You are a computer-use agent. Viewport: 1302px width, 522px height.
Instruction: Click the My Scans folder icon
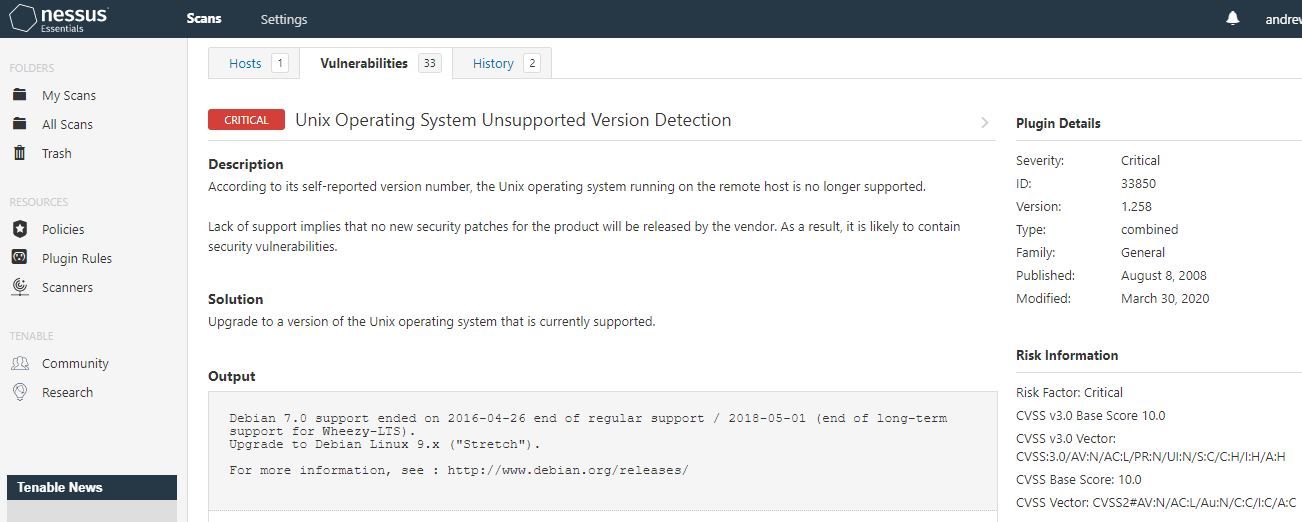point(19,95)
